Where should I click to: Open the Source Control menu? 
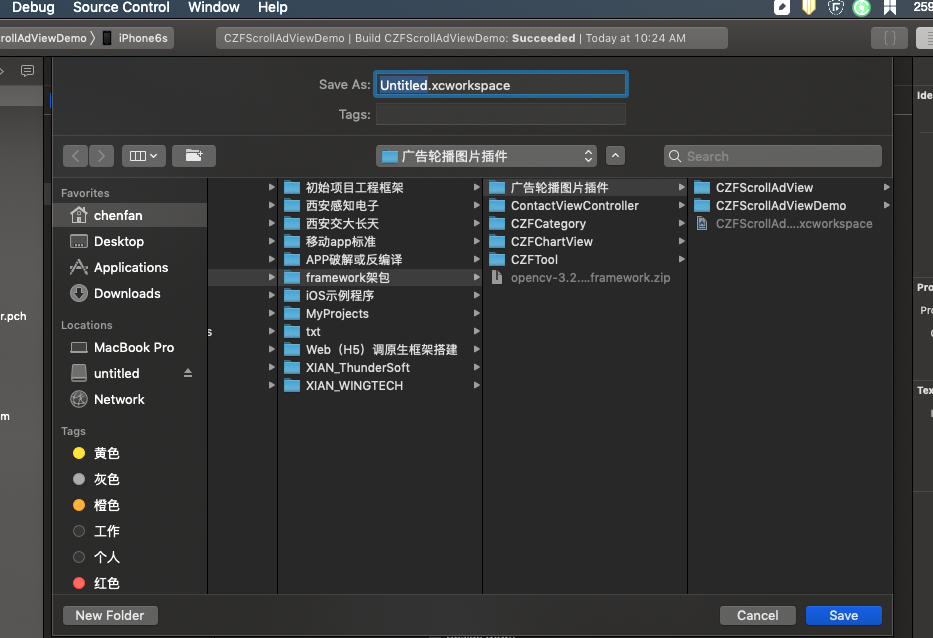[121, 8]
